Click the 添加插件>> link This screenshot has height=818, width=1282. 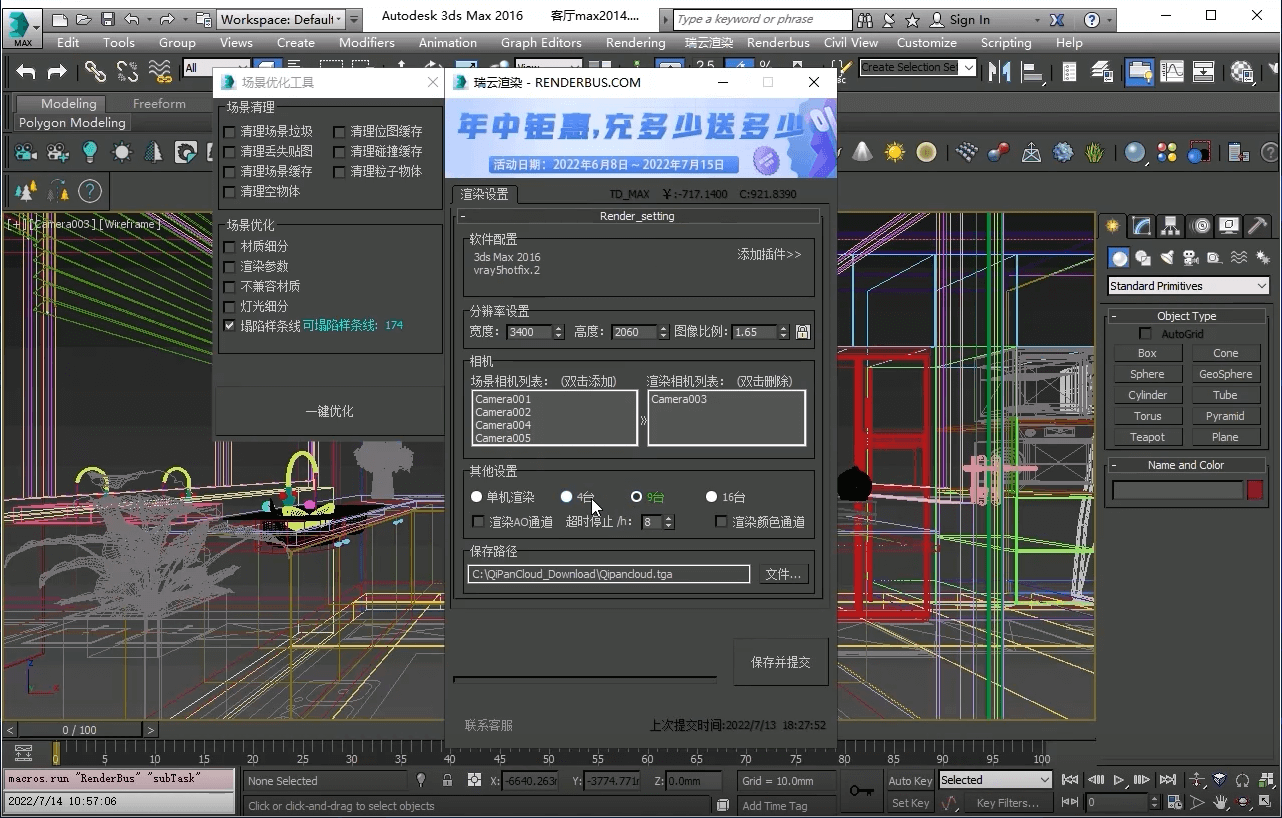pyautogui.click(x=769, y=255)
